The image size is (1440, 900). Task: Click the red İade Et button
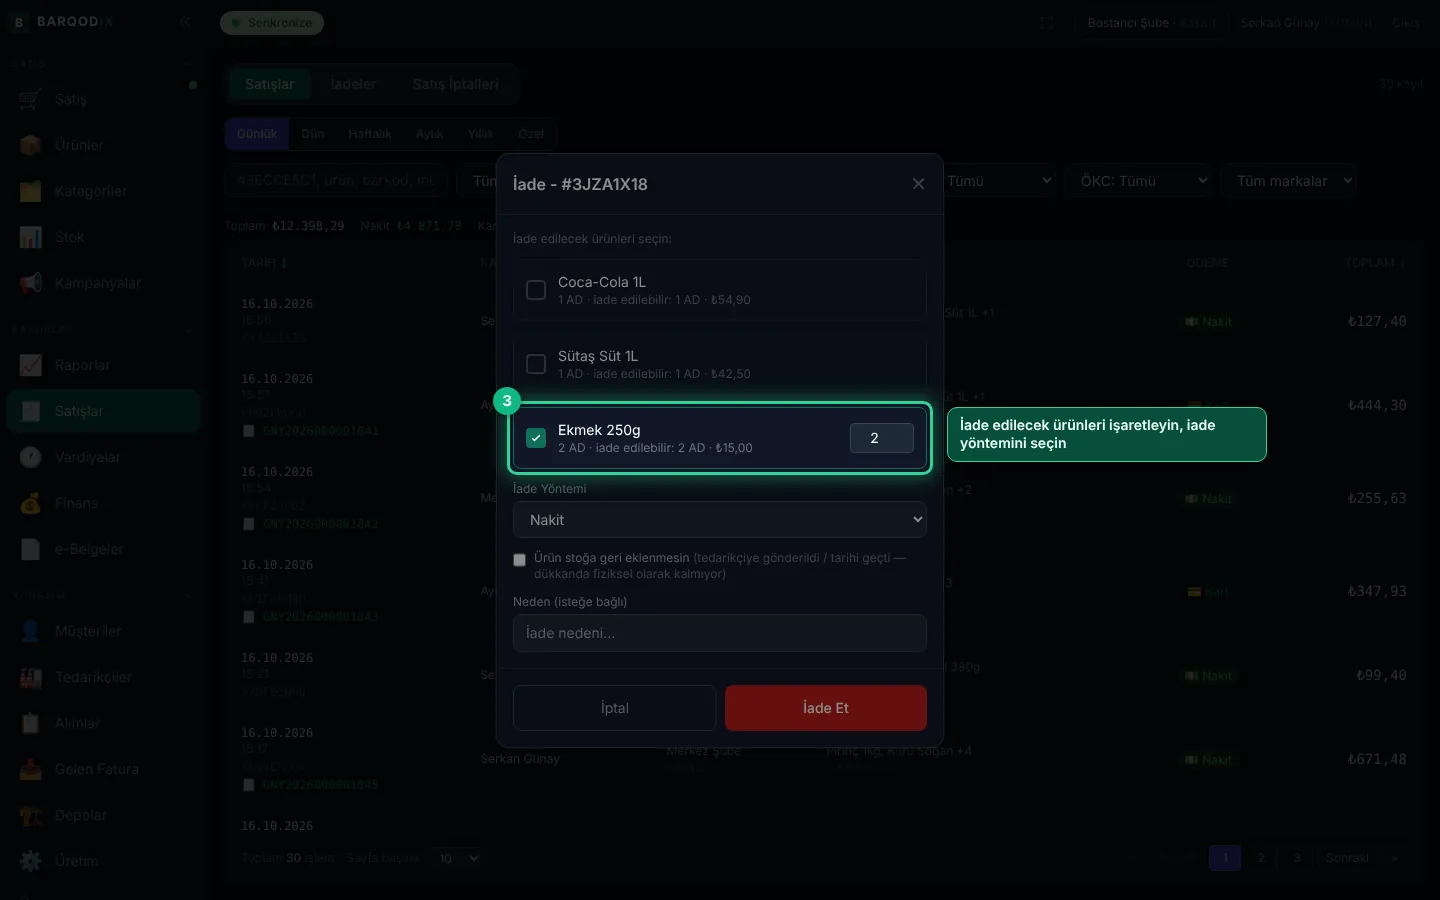826,708
